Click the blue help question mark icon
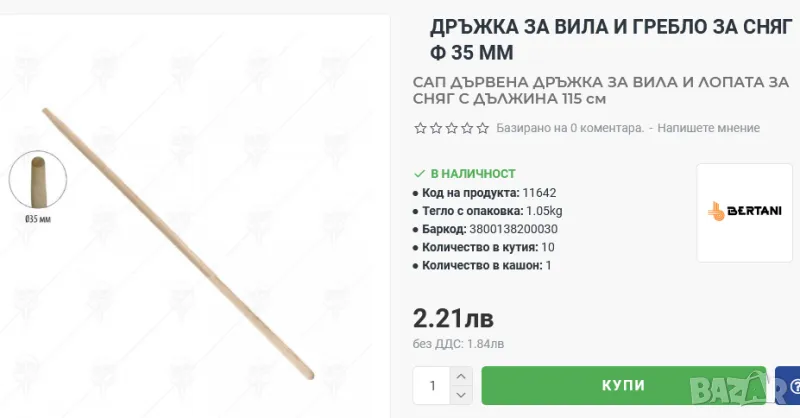This screenshot has width=800, height=418. click(792, 386)
